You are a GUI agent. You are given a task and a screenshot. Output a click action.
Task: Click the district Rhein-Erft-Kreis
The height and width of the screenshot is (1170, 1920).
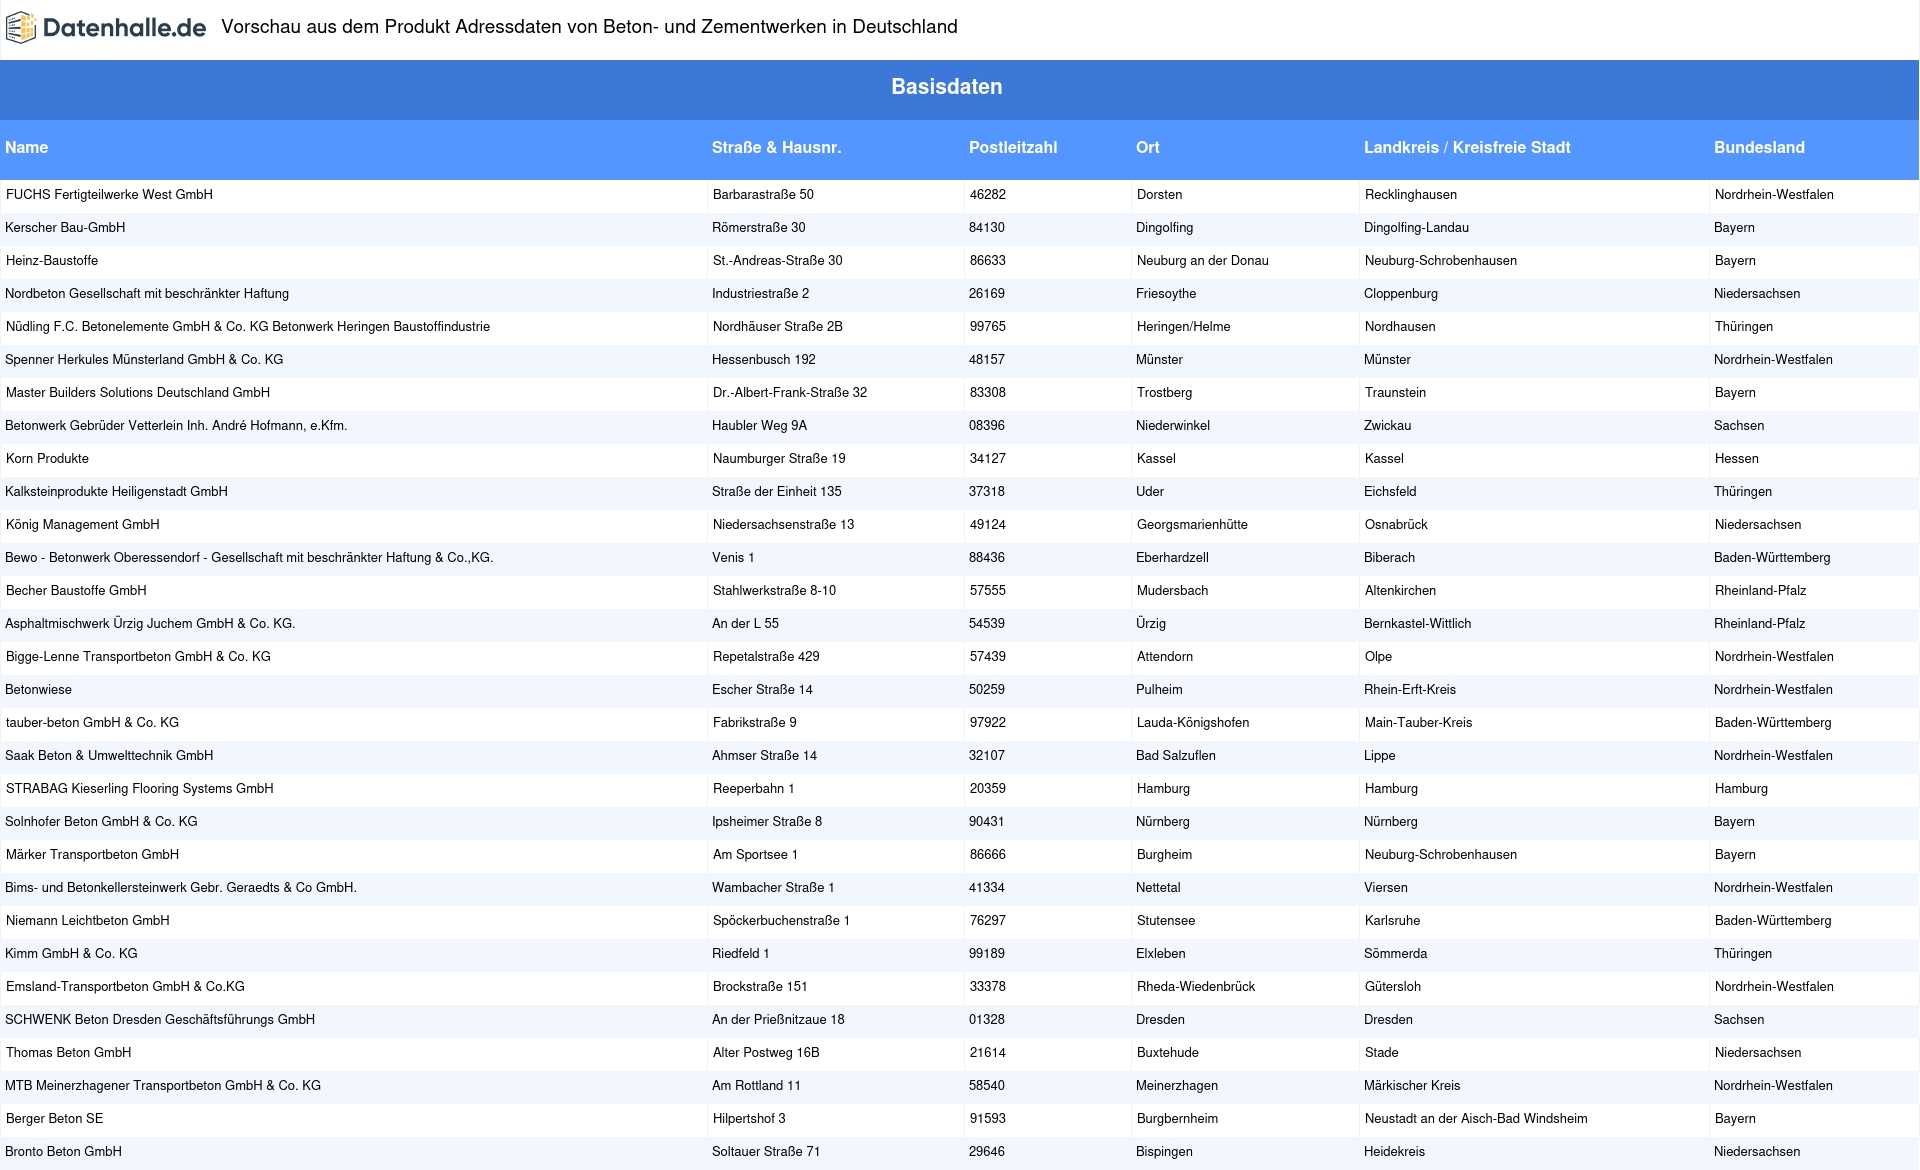(x=1410, y=690)
